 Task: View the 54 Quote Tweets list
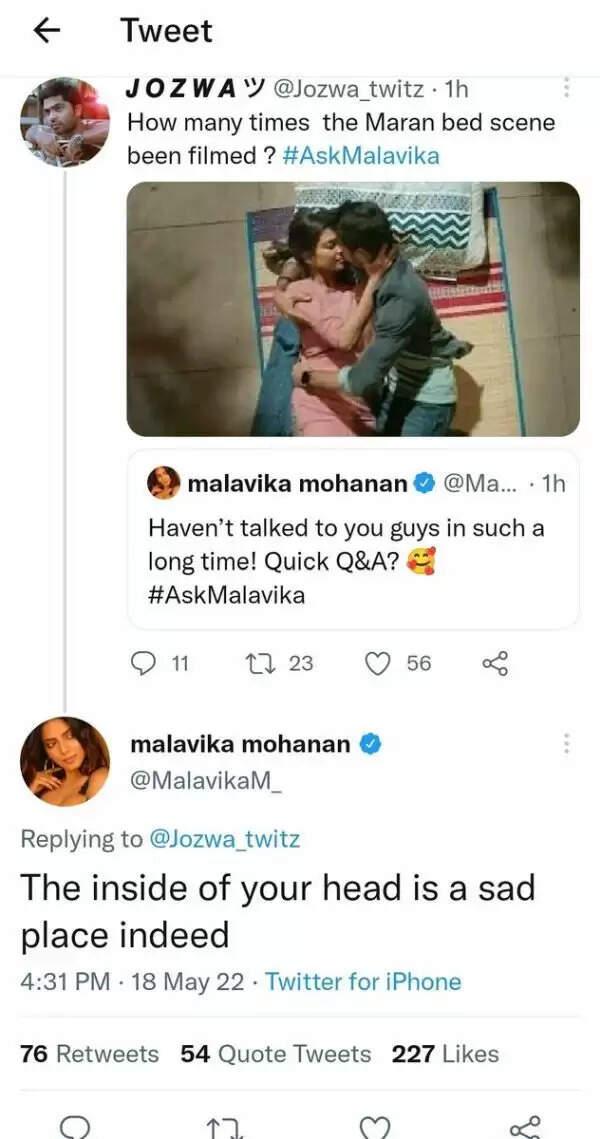coord(276,1054)
